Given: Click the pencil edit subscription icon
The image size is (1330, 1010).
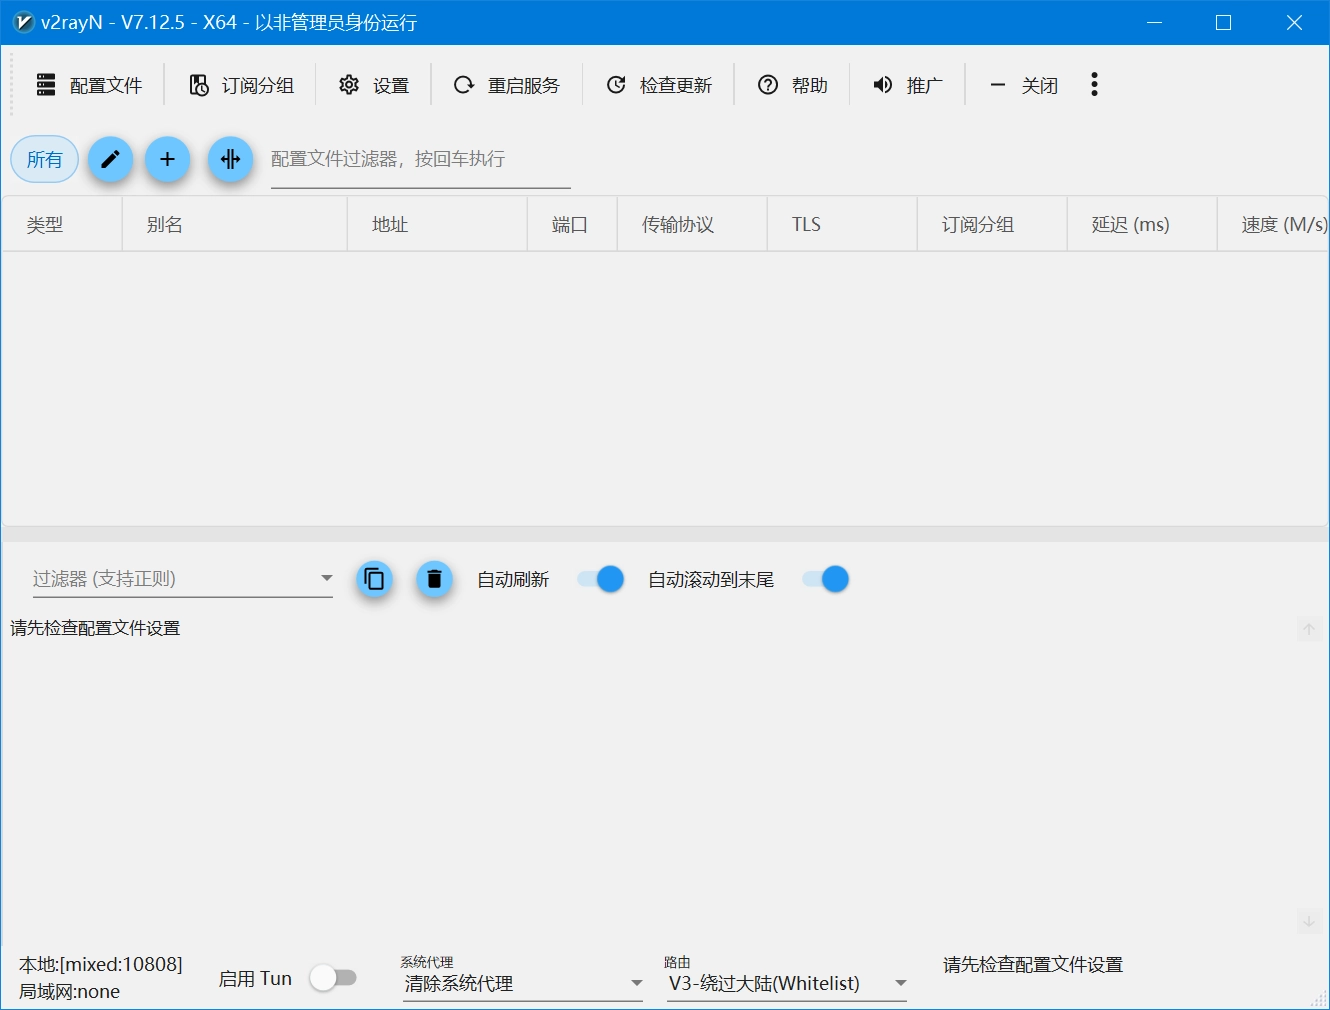Looking at the screenshot, I should coord(110,159).
